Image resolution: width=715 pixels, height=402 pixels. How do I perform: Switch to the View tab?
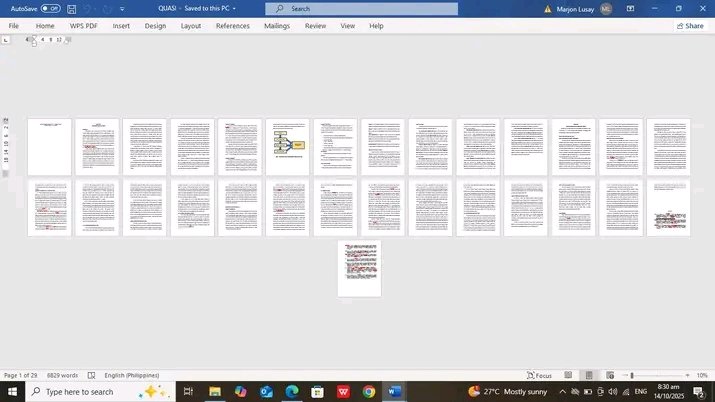[347, 26]
